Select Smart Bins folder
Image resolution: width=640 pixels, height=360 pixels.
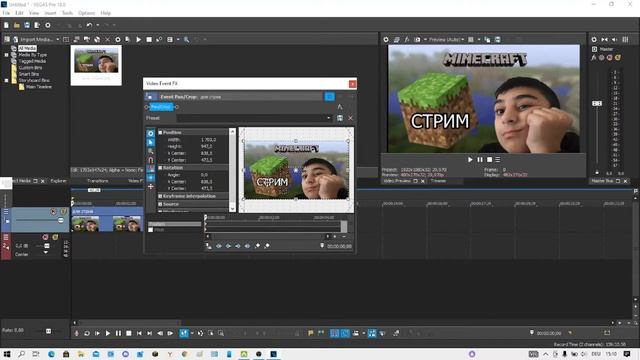pos(29,74)
